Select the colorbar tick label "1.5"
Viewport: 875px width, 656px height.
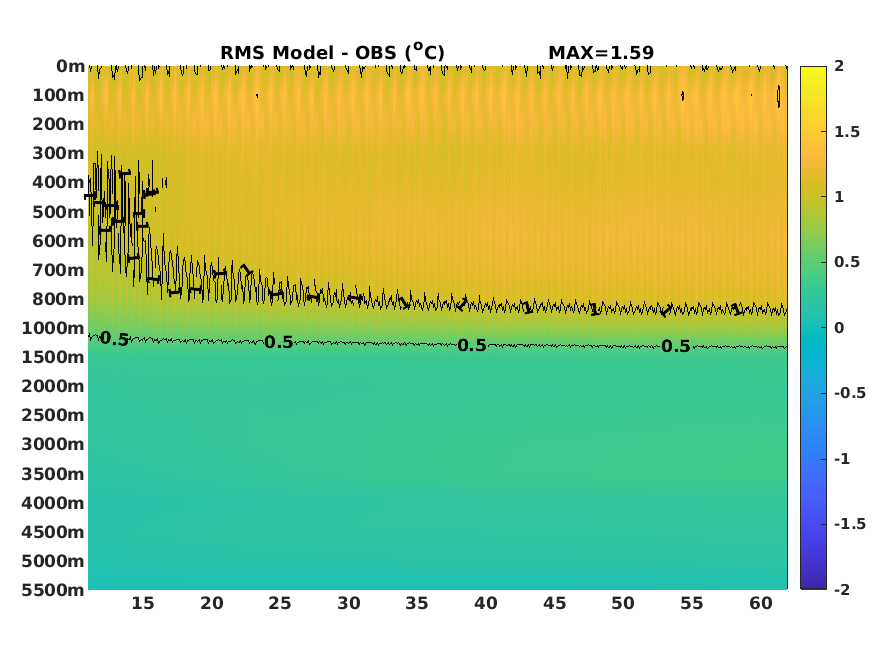pyautogui.click(x=847, y=132)
